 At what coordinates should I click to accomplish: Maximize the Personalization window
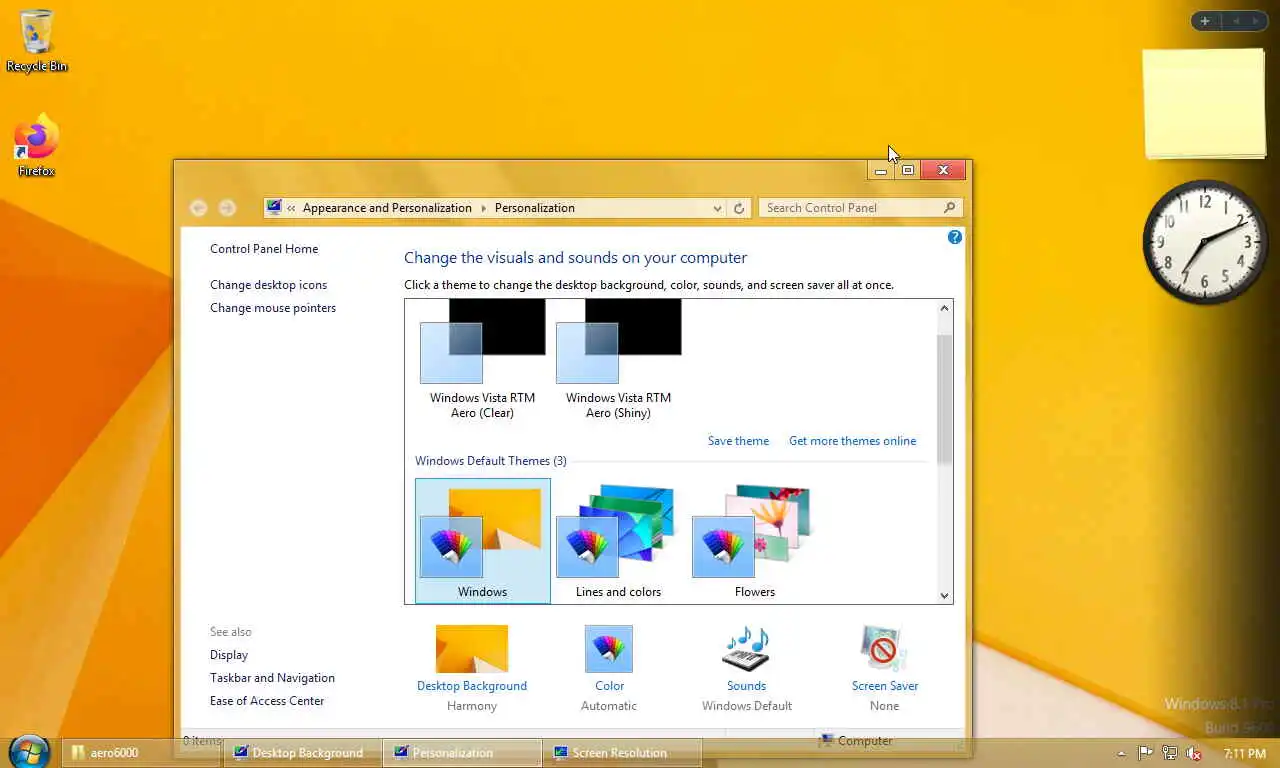(x=908, y=171)
